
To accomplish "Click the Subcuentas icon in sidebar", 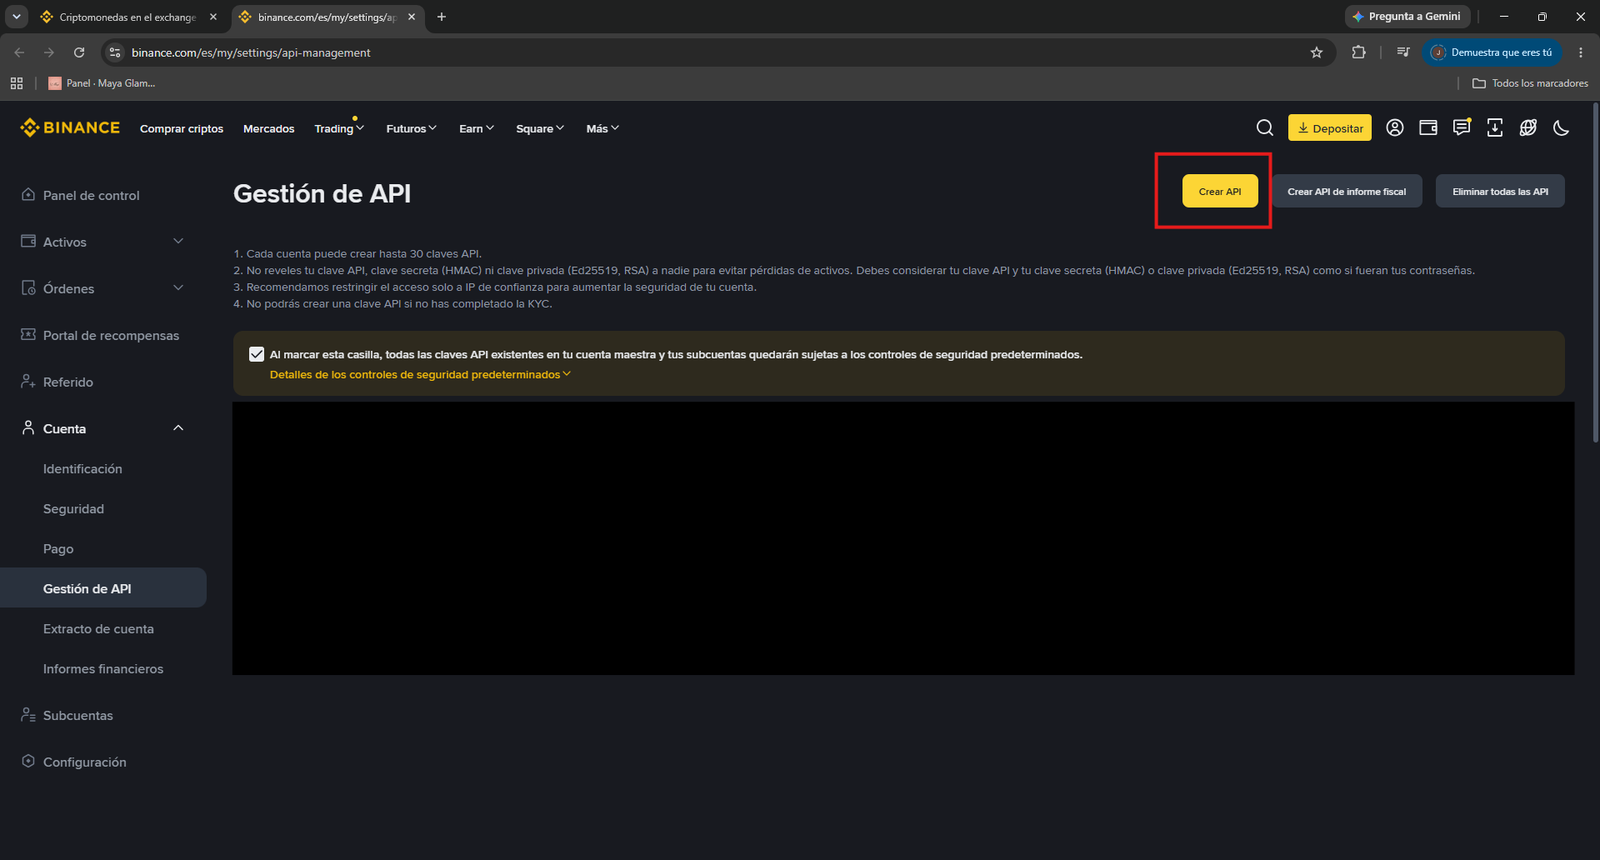I will (x=28, y=715).
